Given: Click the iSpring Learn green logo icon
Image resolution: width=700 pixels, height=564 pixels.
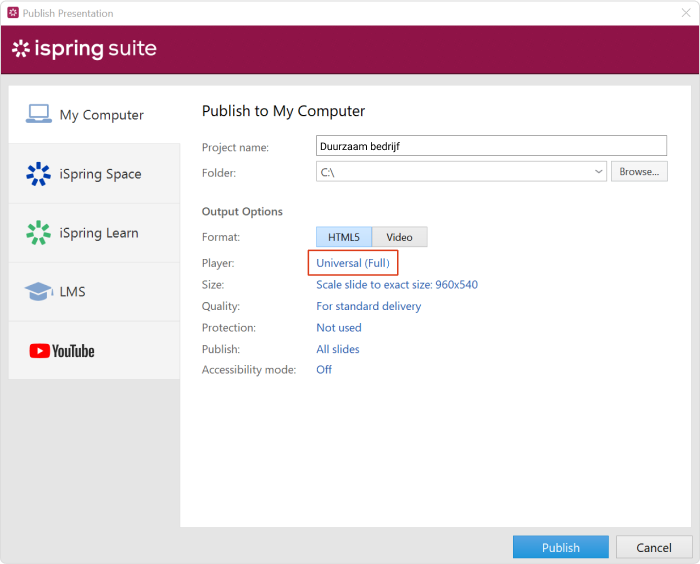Looking at the screenshot, I should pos(39,233).
